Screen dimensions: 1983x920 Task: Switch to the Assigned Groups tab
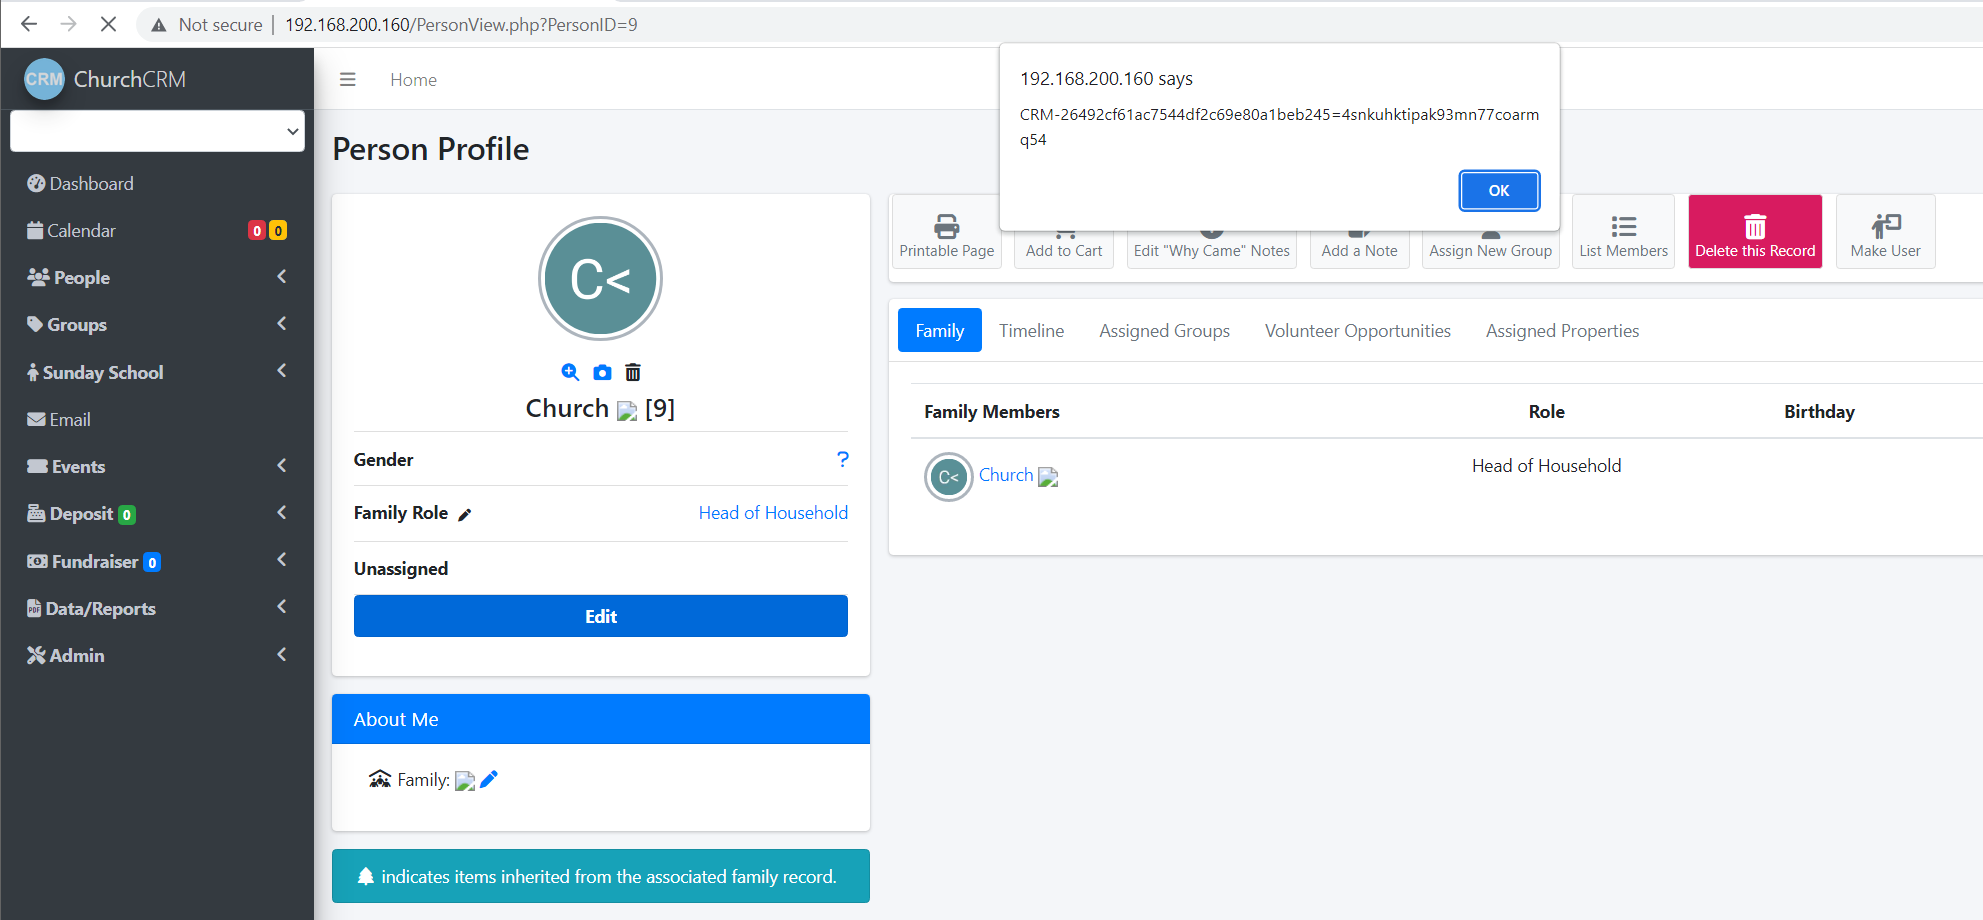1164,330
